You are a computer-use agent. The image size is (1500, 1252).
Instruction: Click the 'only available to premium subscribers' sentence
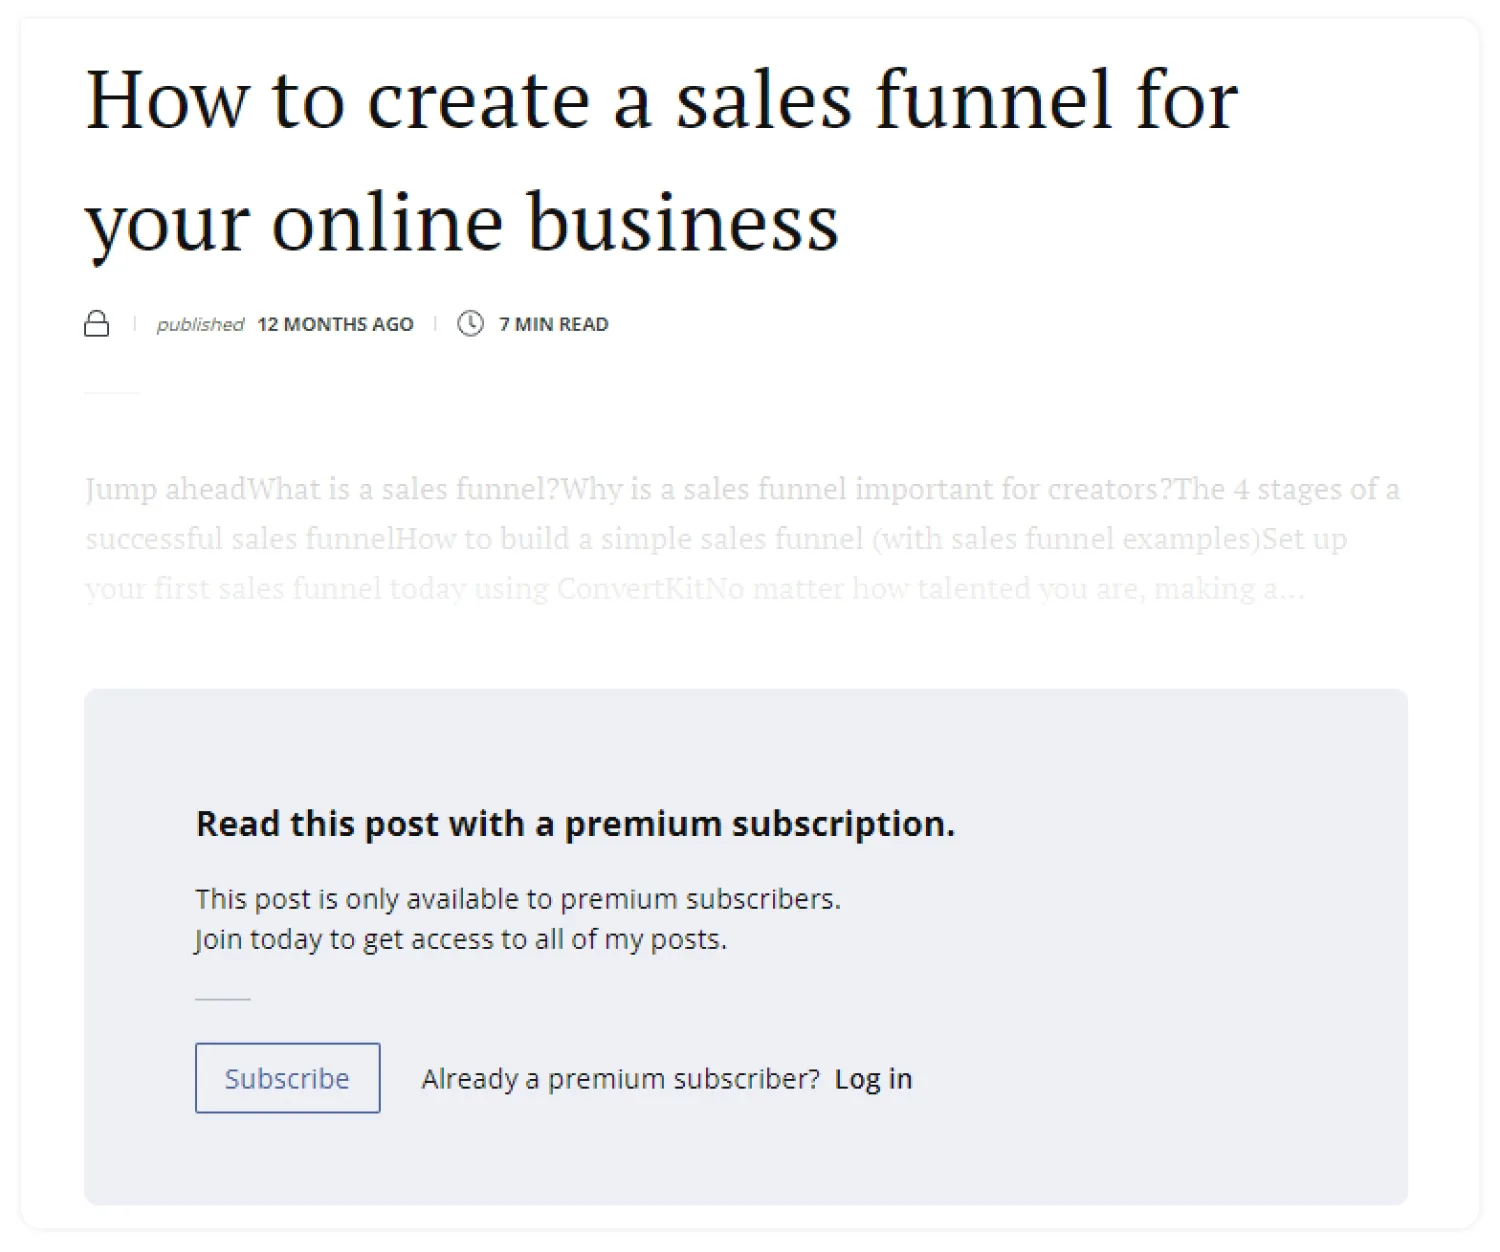518,899
